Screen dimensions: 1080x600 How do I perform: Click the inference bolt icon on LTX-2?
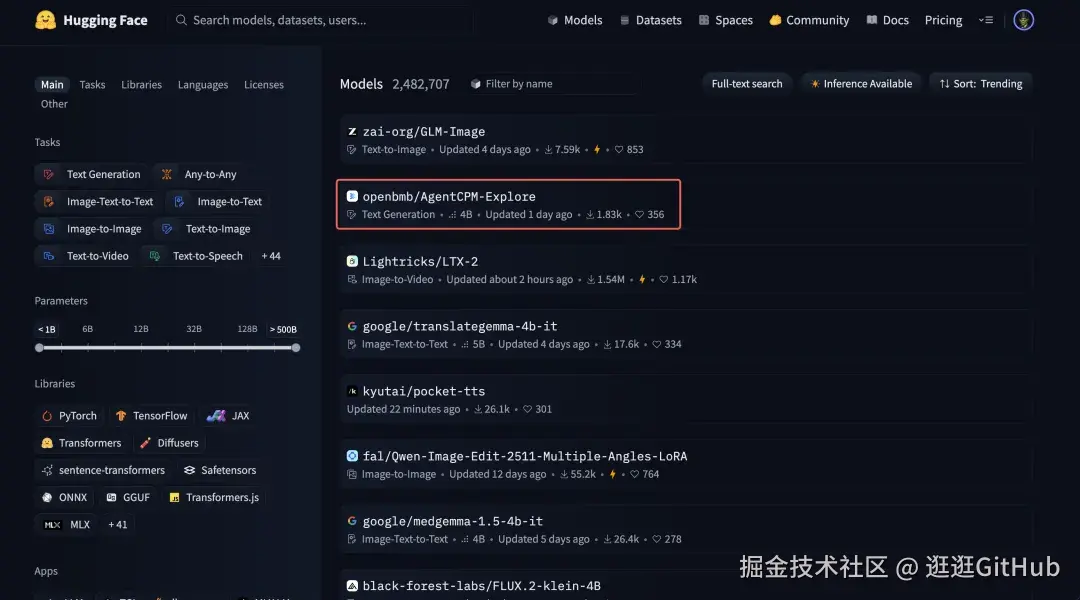(642, 280)
